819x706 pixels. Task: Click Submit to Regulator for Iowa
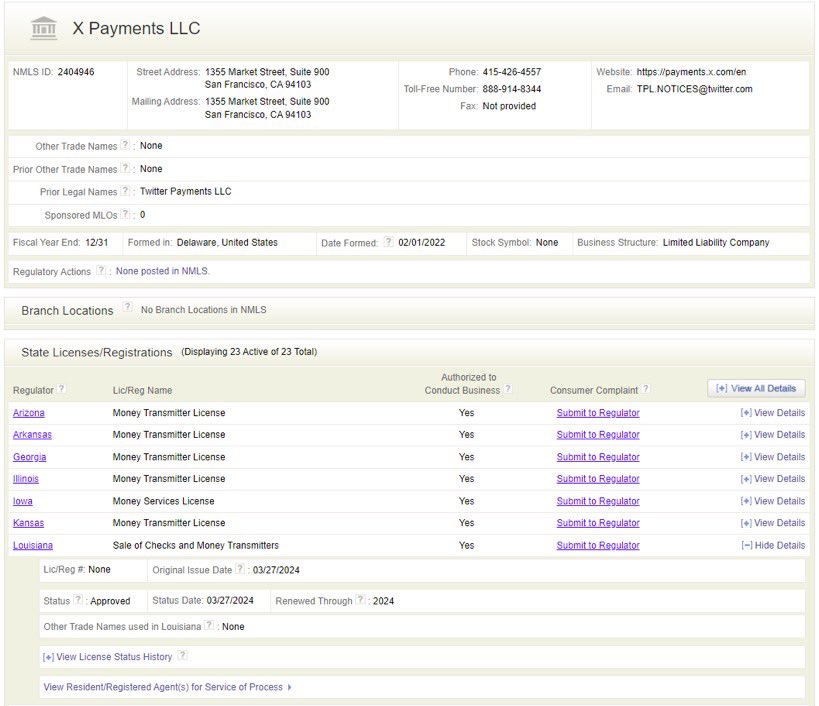[x=598, y=501]
